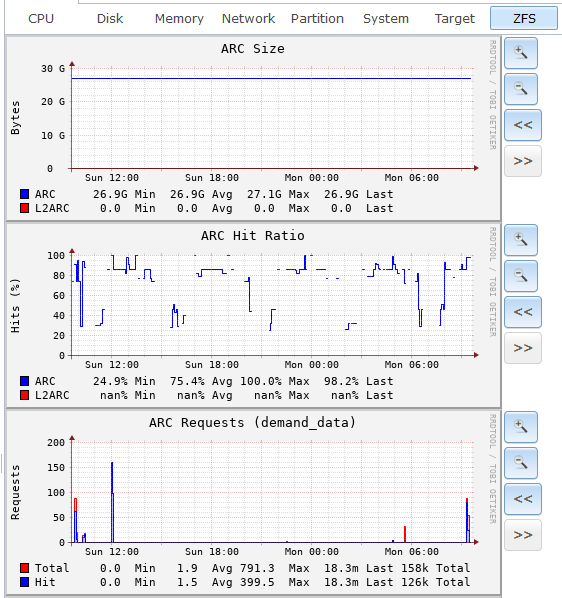Switch to the Target tab

[455, 18]
